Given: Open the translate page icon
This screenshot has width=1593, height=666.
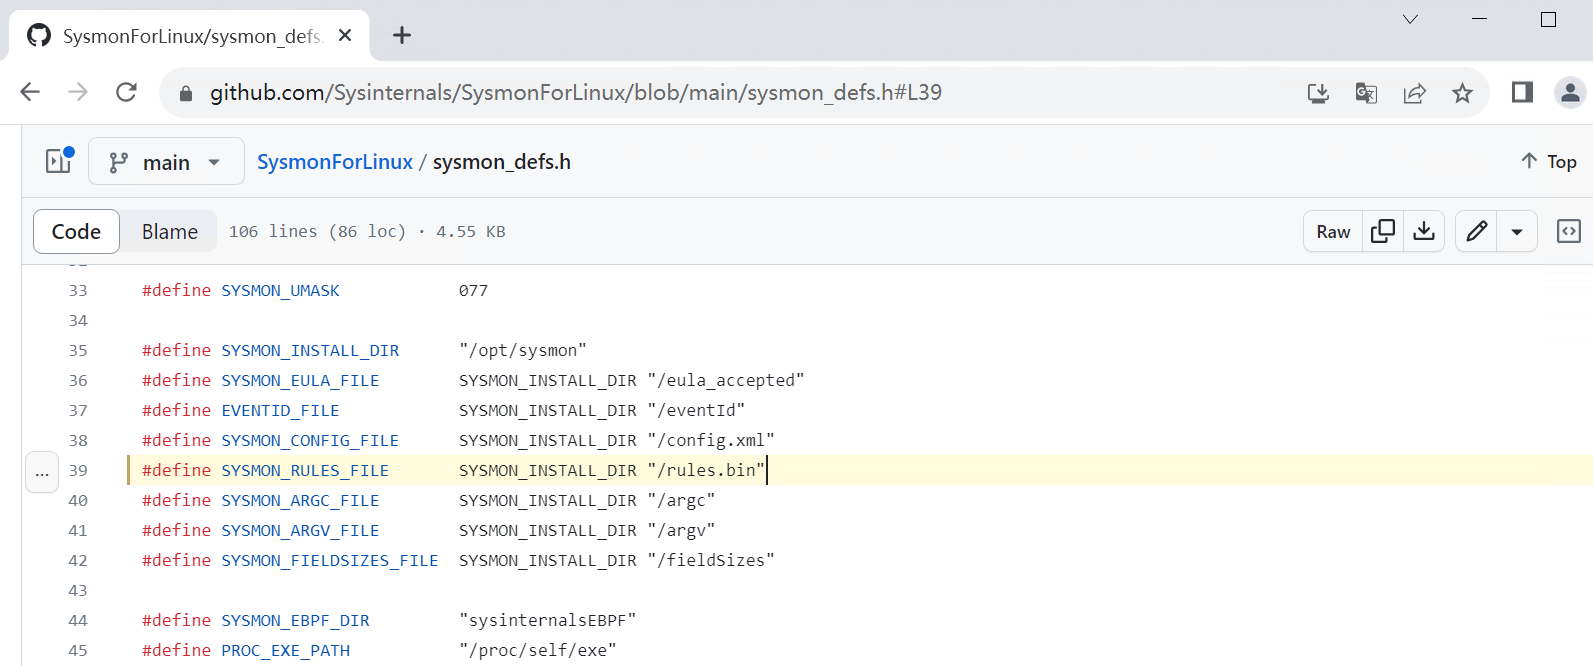Looking at the screenshot, I should pyautogui.click(x=1366, y=93).
